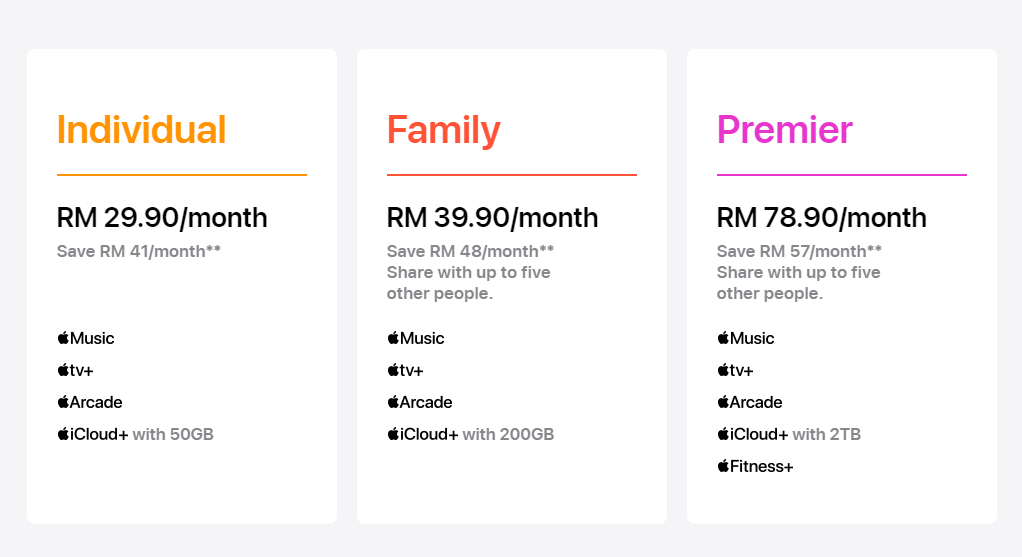Click iCloud+ with 50GB in Individual plan
The image size is (1022, 557).
[135, 434]
